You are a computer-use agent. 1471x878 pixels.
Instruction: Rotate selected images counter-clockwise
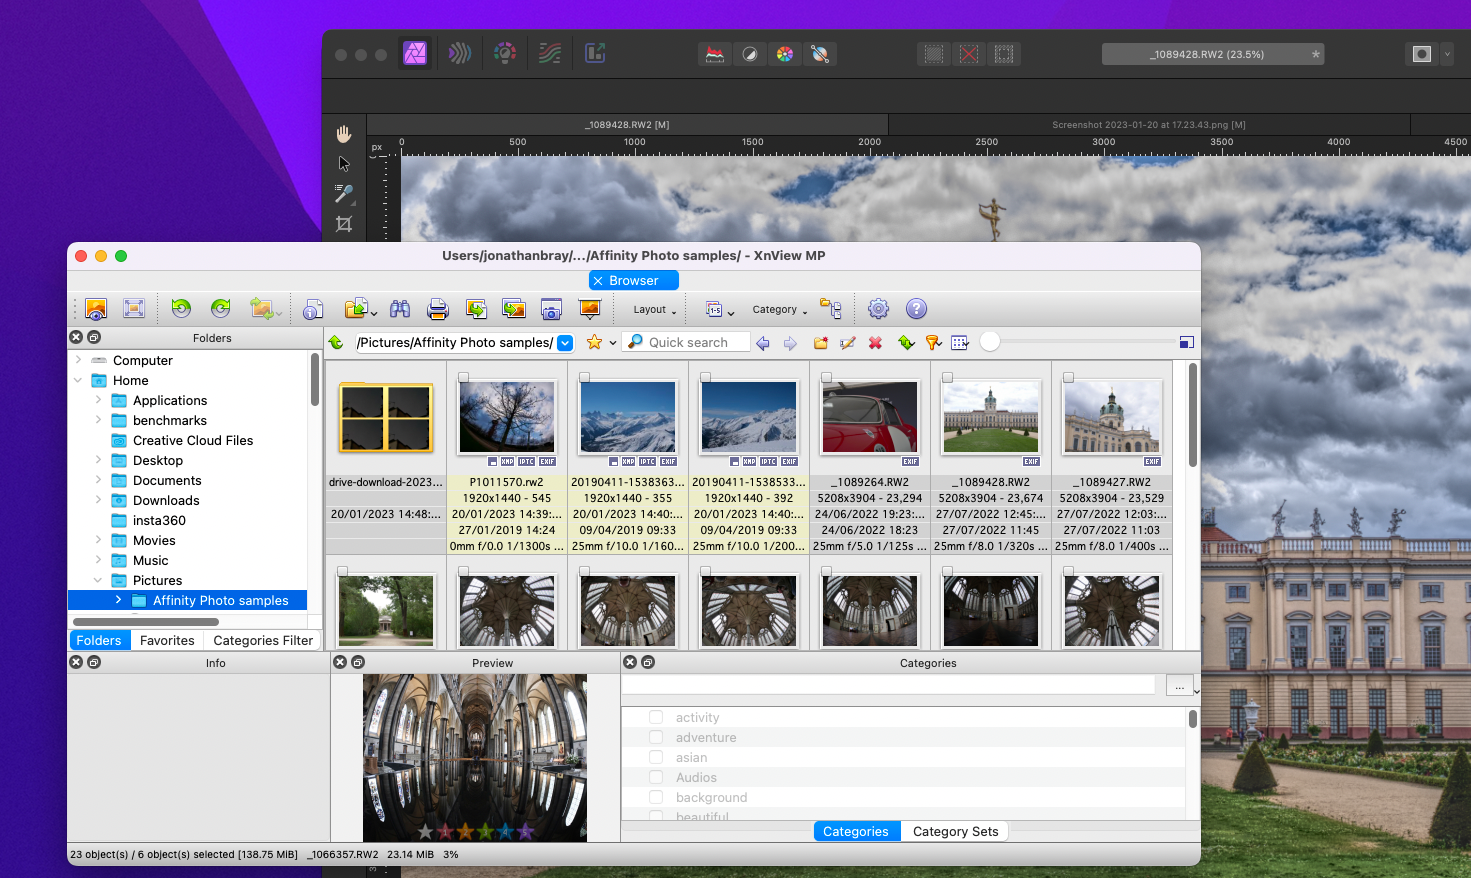click(x=181, y=308)
